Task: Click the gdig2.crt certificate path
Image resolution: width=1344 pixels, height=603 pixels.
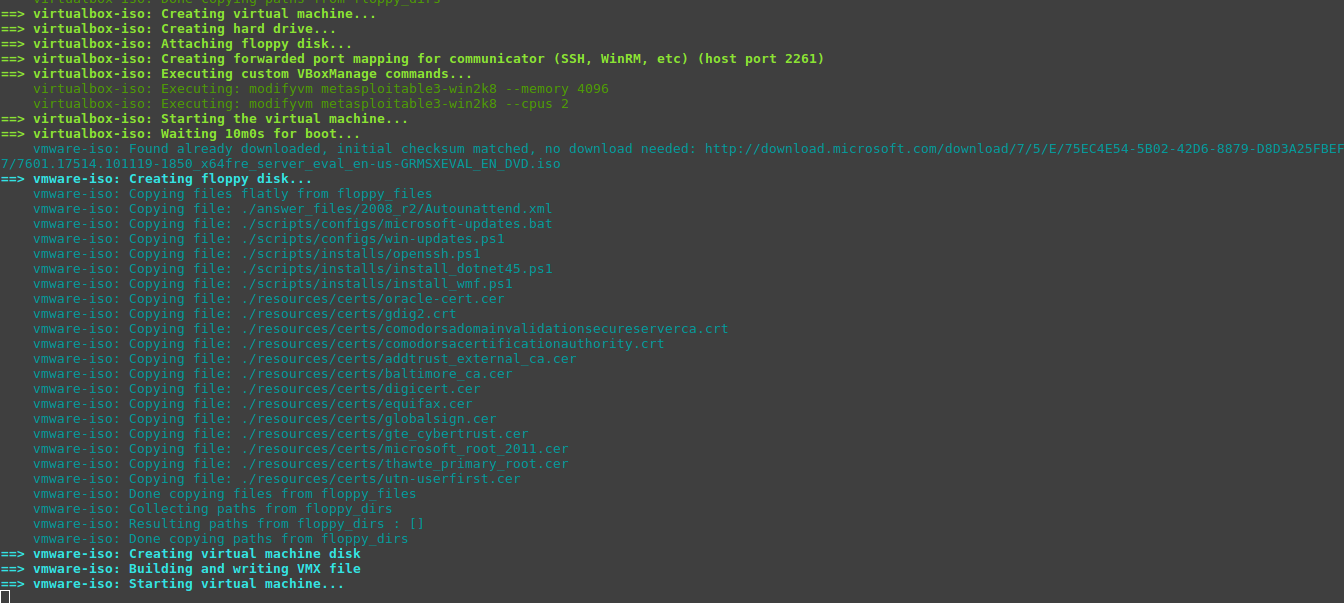Action: pyautogui.click(x=348, y=314)
